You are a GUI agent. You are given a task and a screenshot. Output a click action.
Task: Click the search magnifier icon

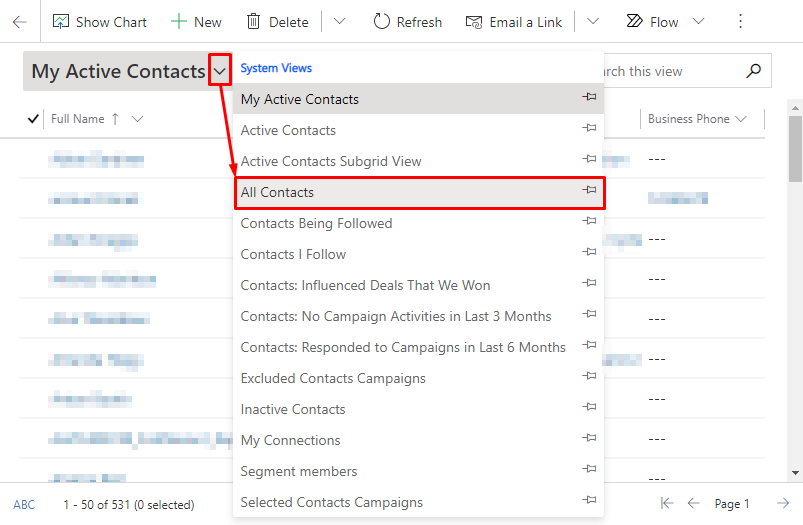[753, 71]
